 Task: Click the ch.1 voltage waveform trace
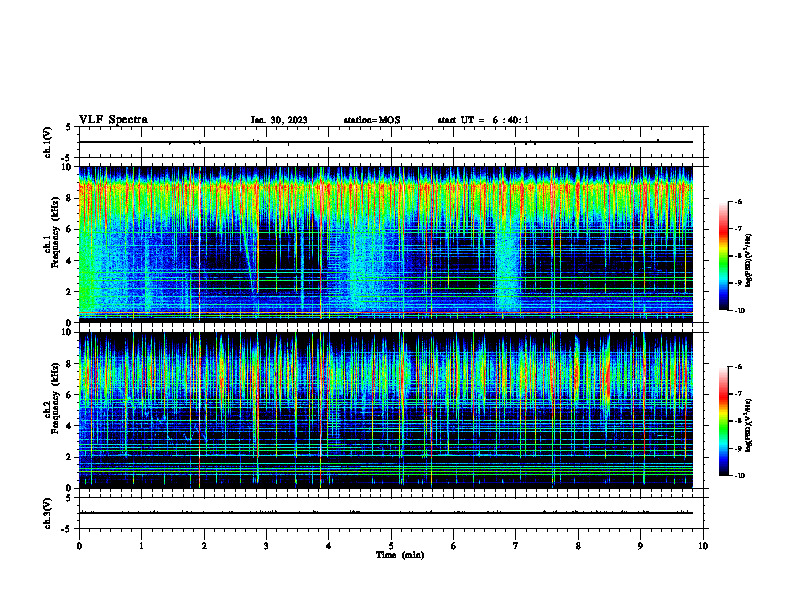coord(386,142)
